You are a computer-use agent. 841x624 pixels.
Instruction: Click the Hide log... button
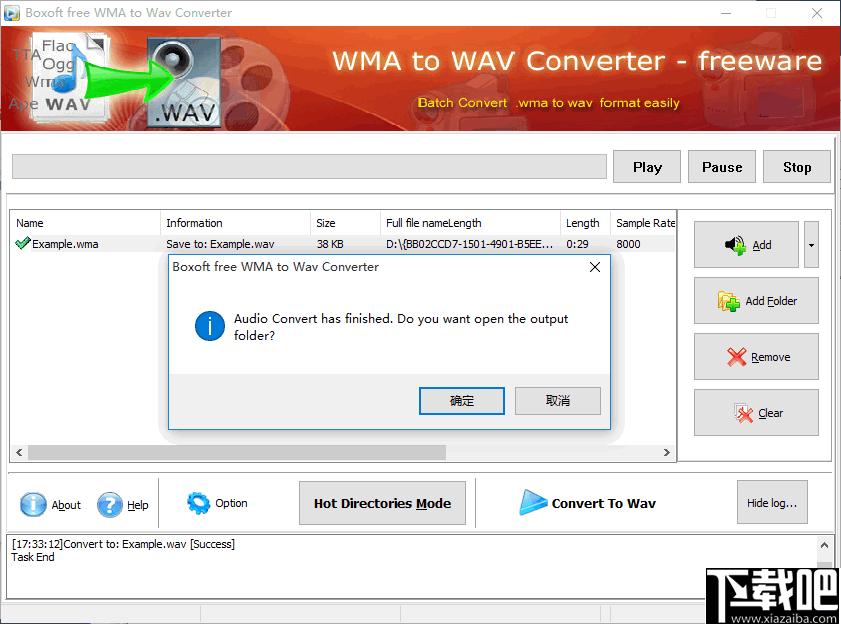coord(772,502)
